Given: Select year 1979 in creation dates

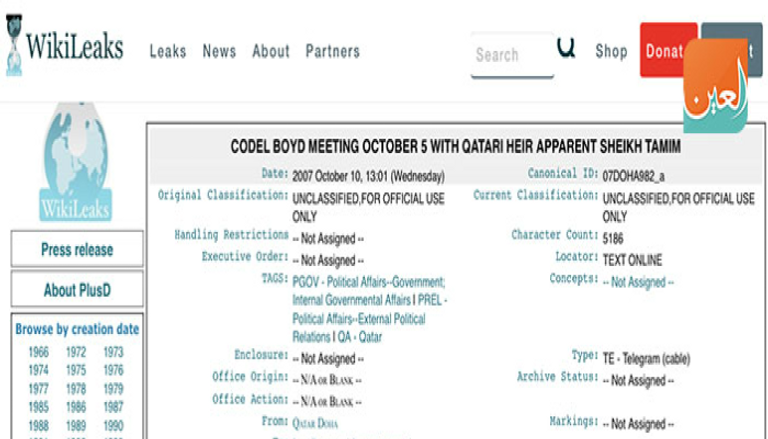Looking at the screenshot, I should [113, 389].
